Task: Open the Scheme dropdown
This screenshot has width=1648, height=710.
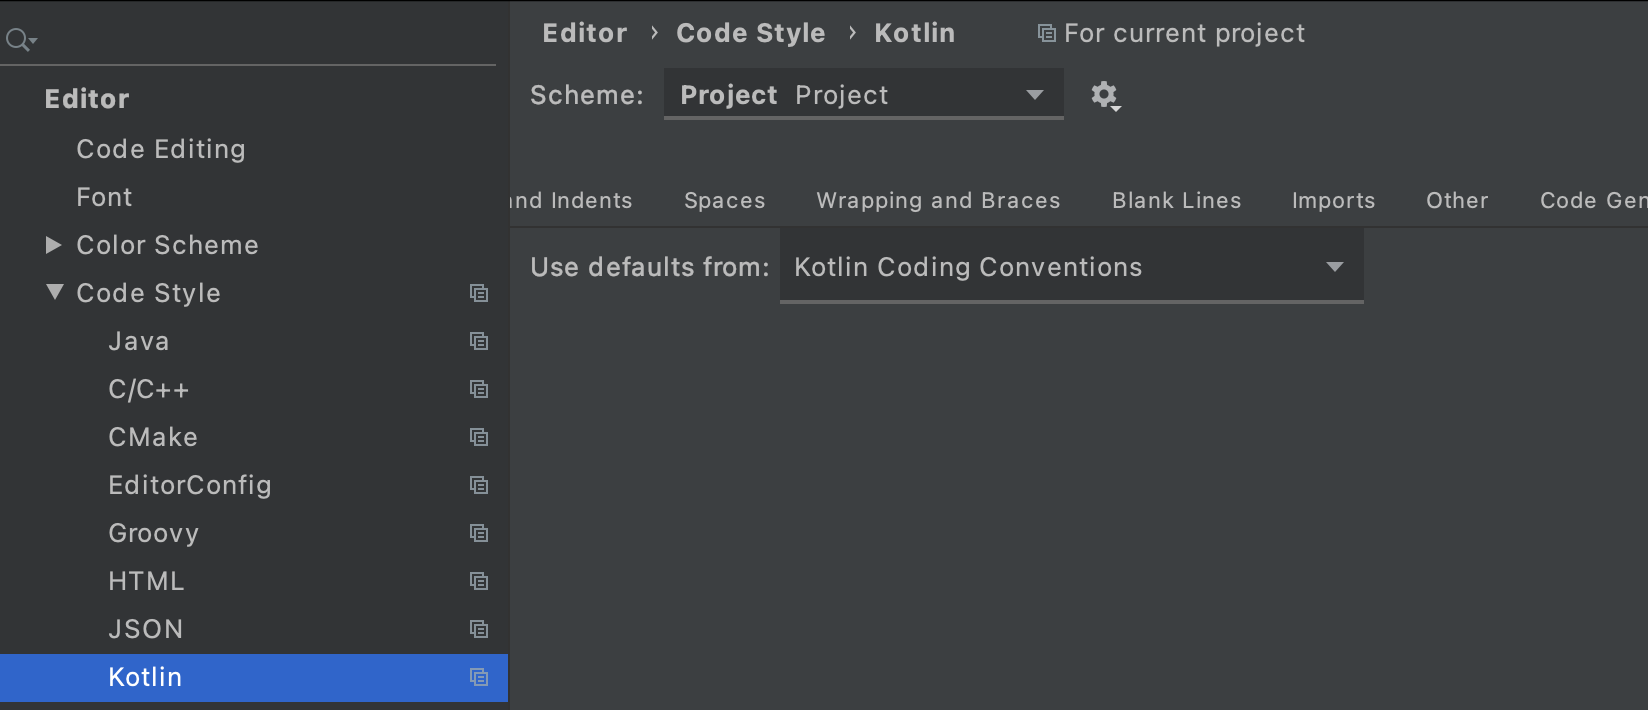Action: [x=863, y=95]
